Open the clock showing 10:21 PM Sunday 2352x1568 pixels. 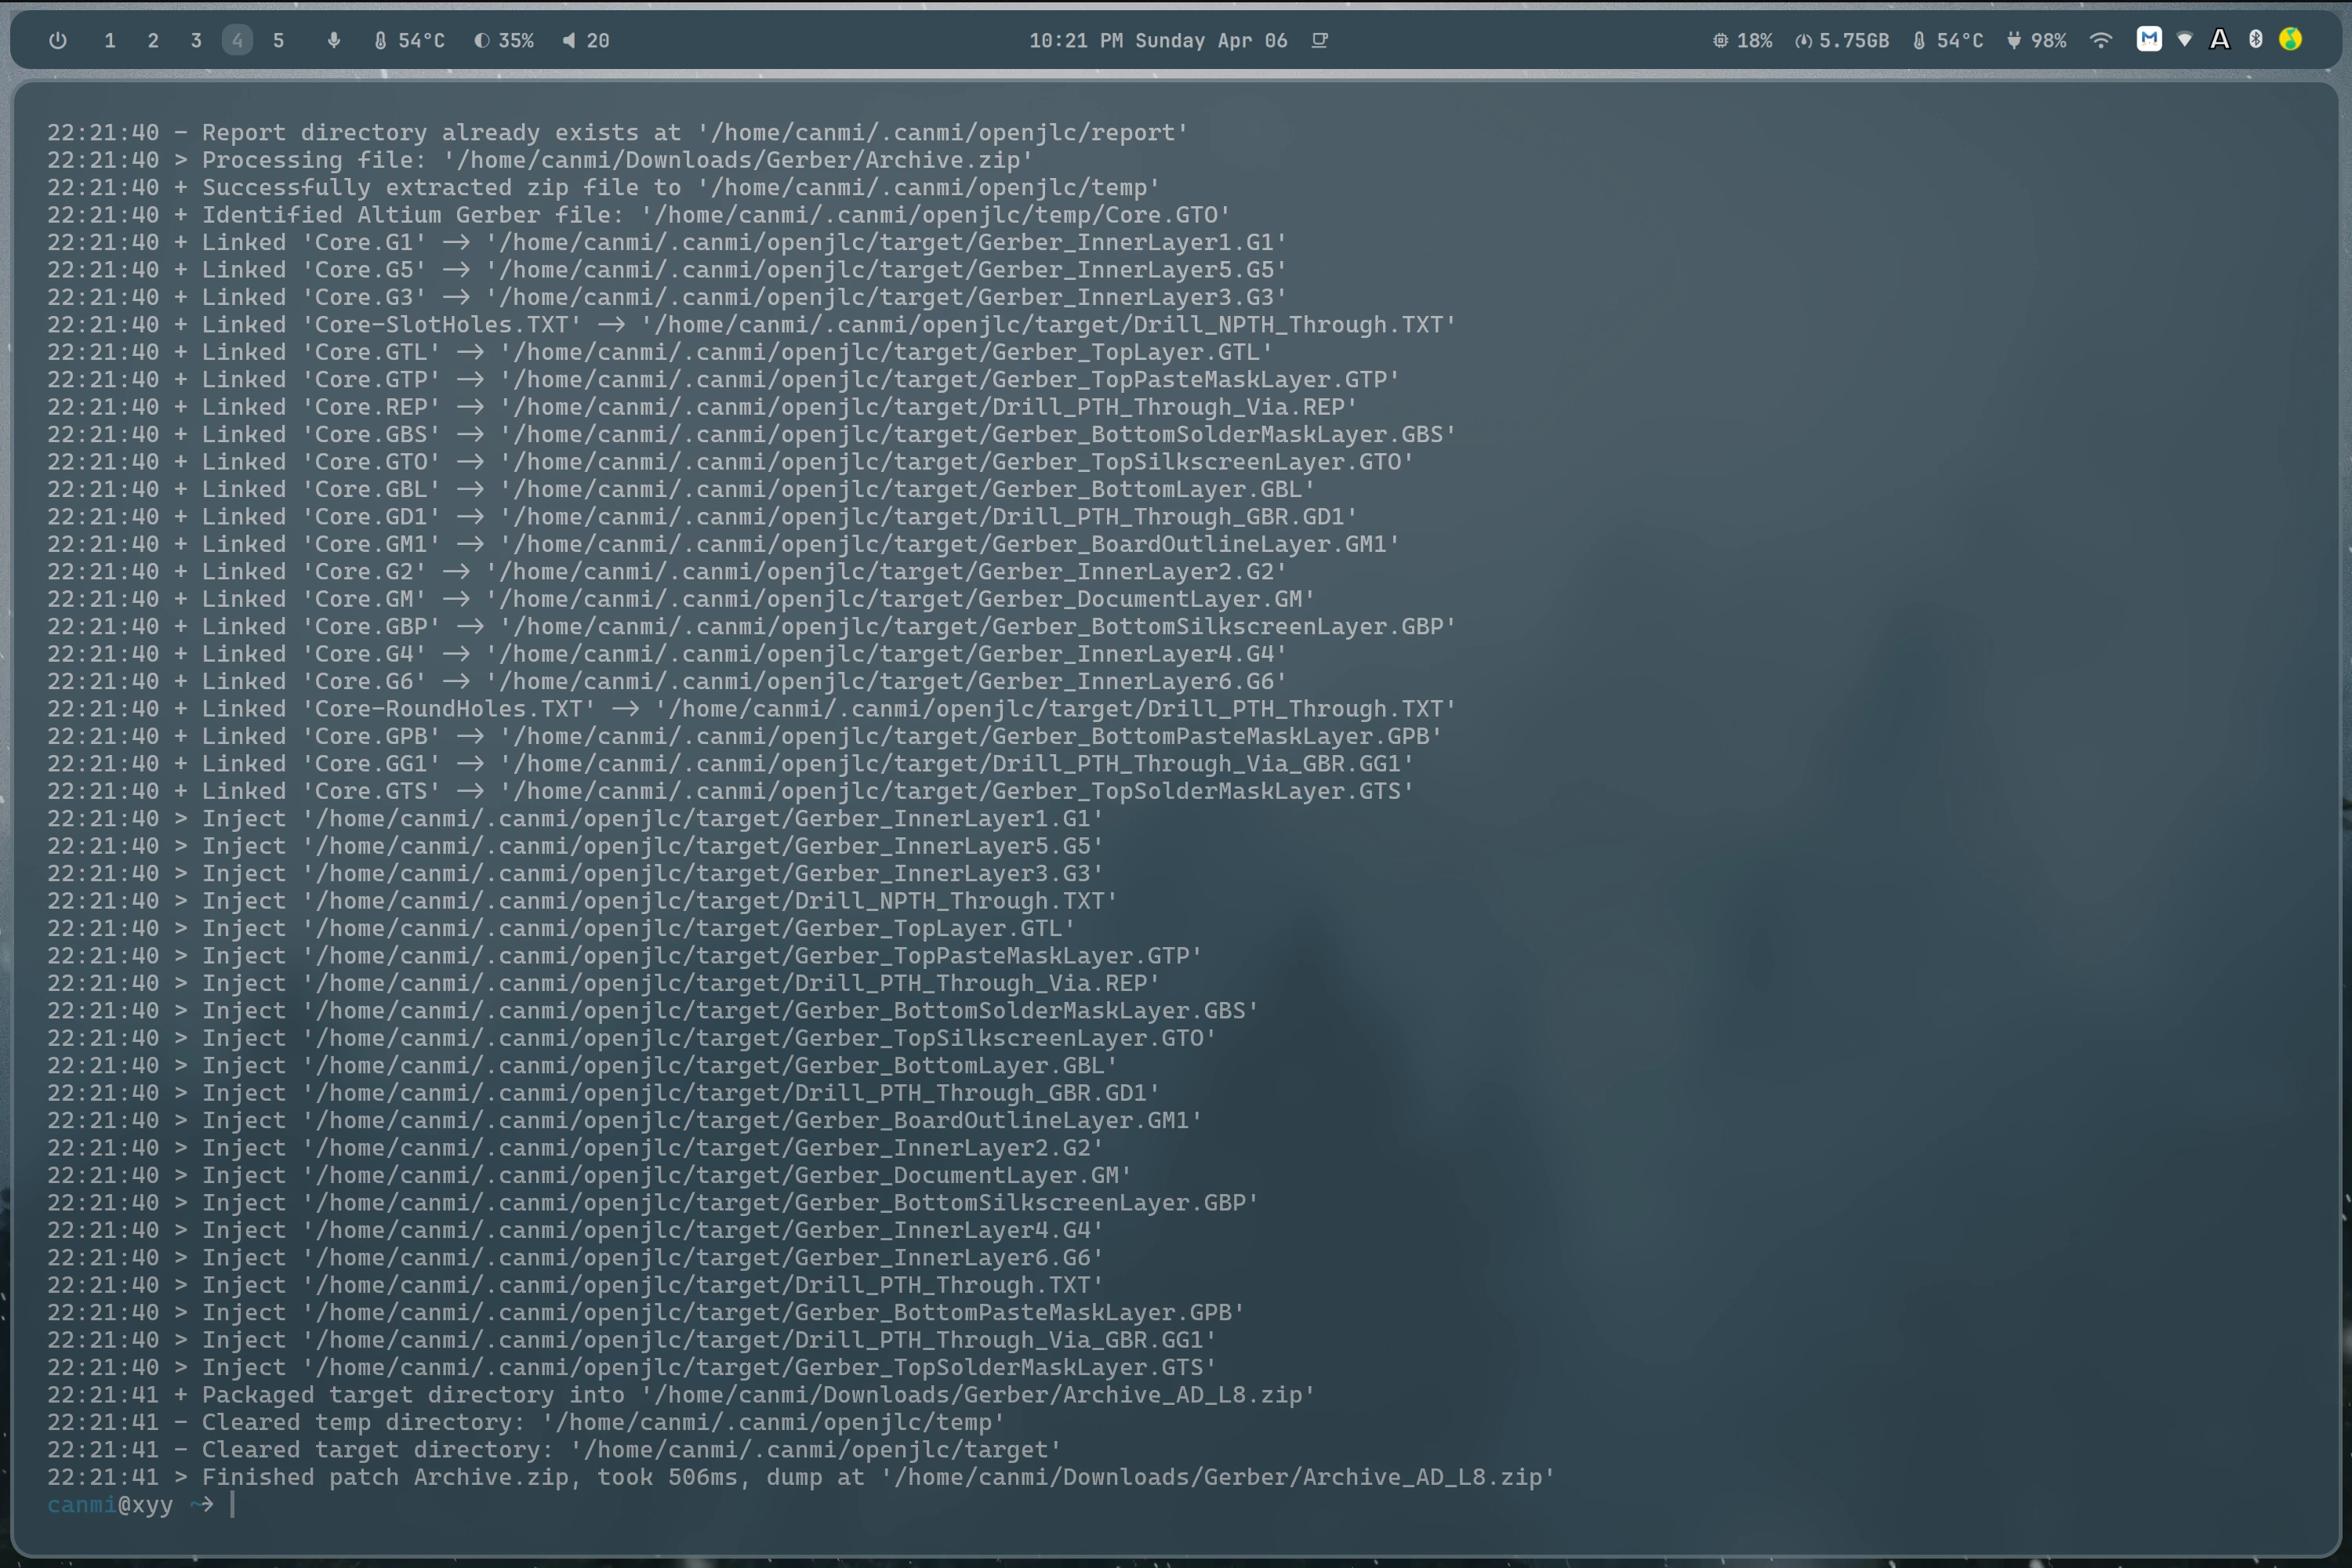pos(1158,41)
